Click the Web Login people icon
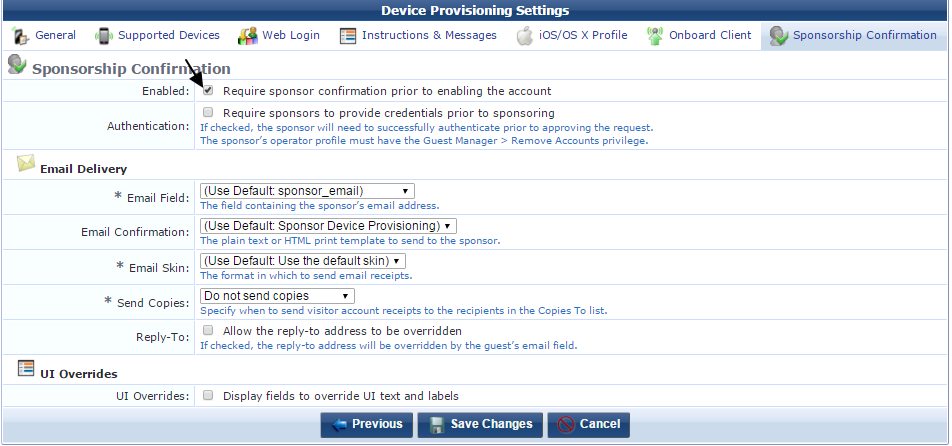This screenshot has height=446, width=952. click(x=247, y=36)
